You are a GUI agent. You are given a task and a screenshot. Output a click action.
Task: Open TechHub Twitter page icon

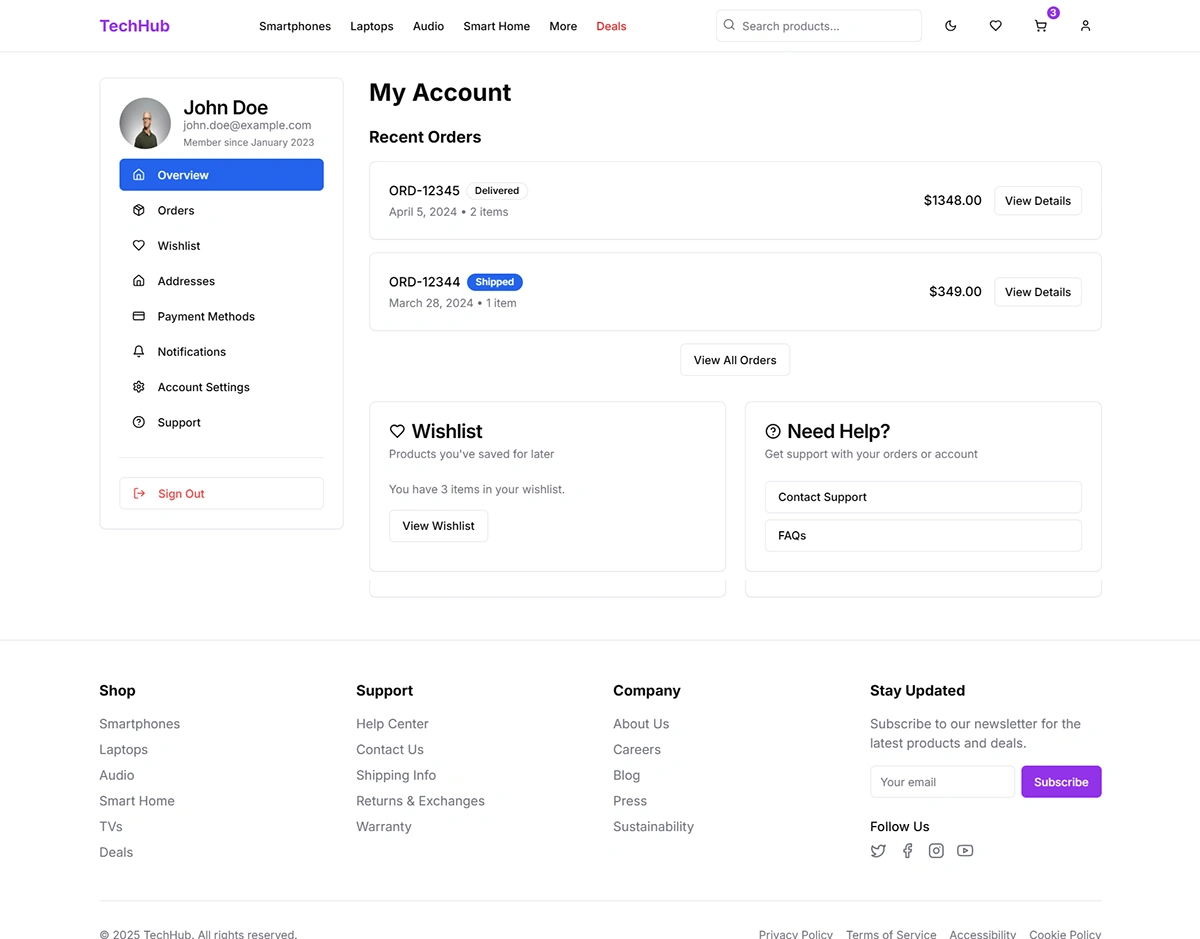(878, 851)
